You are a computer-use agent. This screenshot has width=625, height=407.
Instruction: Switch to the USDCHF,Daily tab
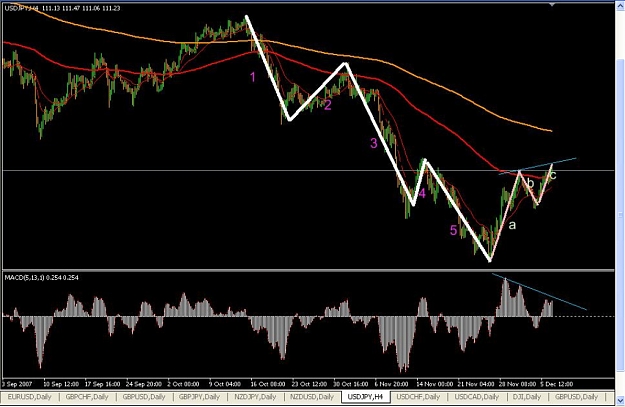point(418,397)
